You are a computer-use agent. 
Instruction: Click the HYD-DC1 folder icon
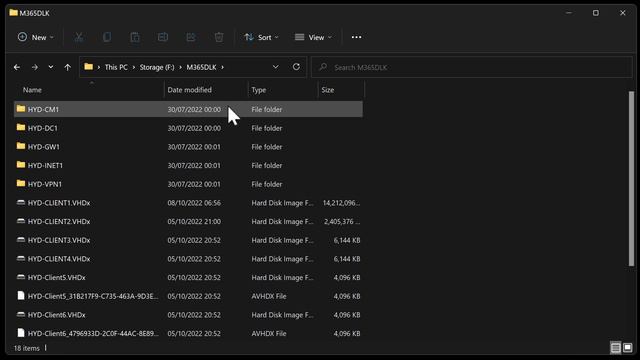click(21, 128)
